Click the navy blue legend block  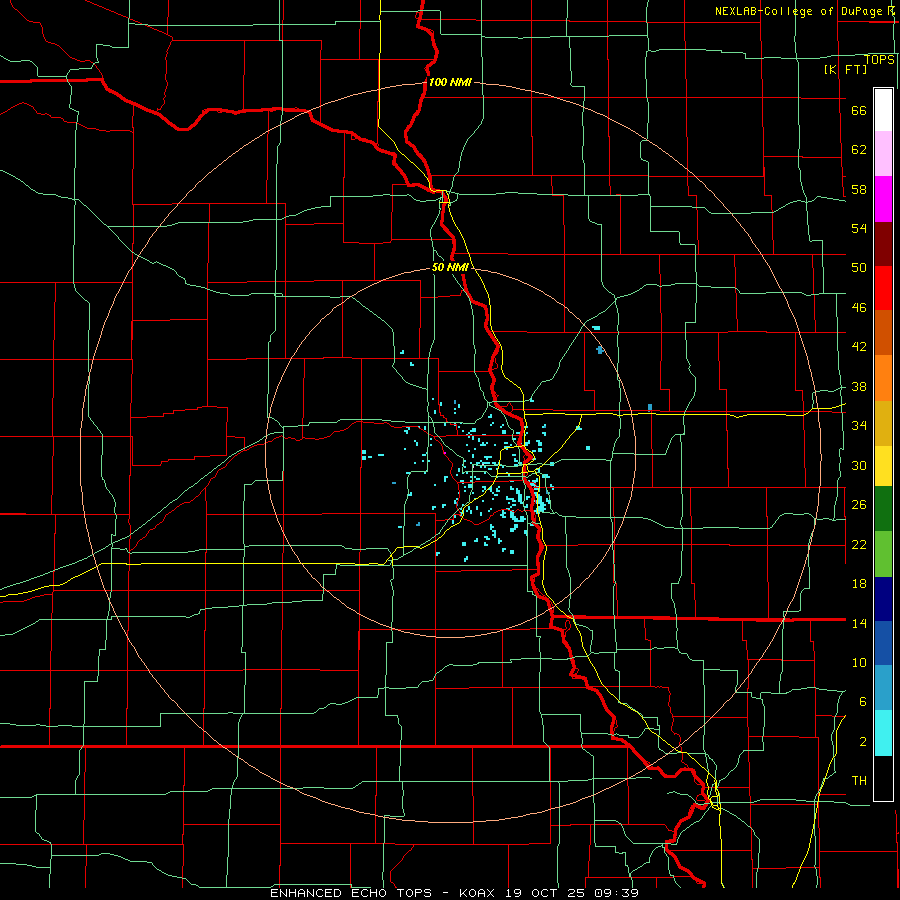pyautogui.click(x=883, y=599)
